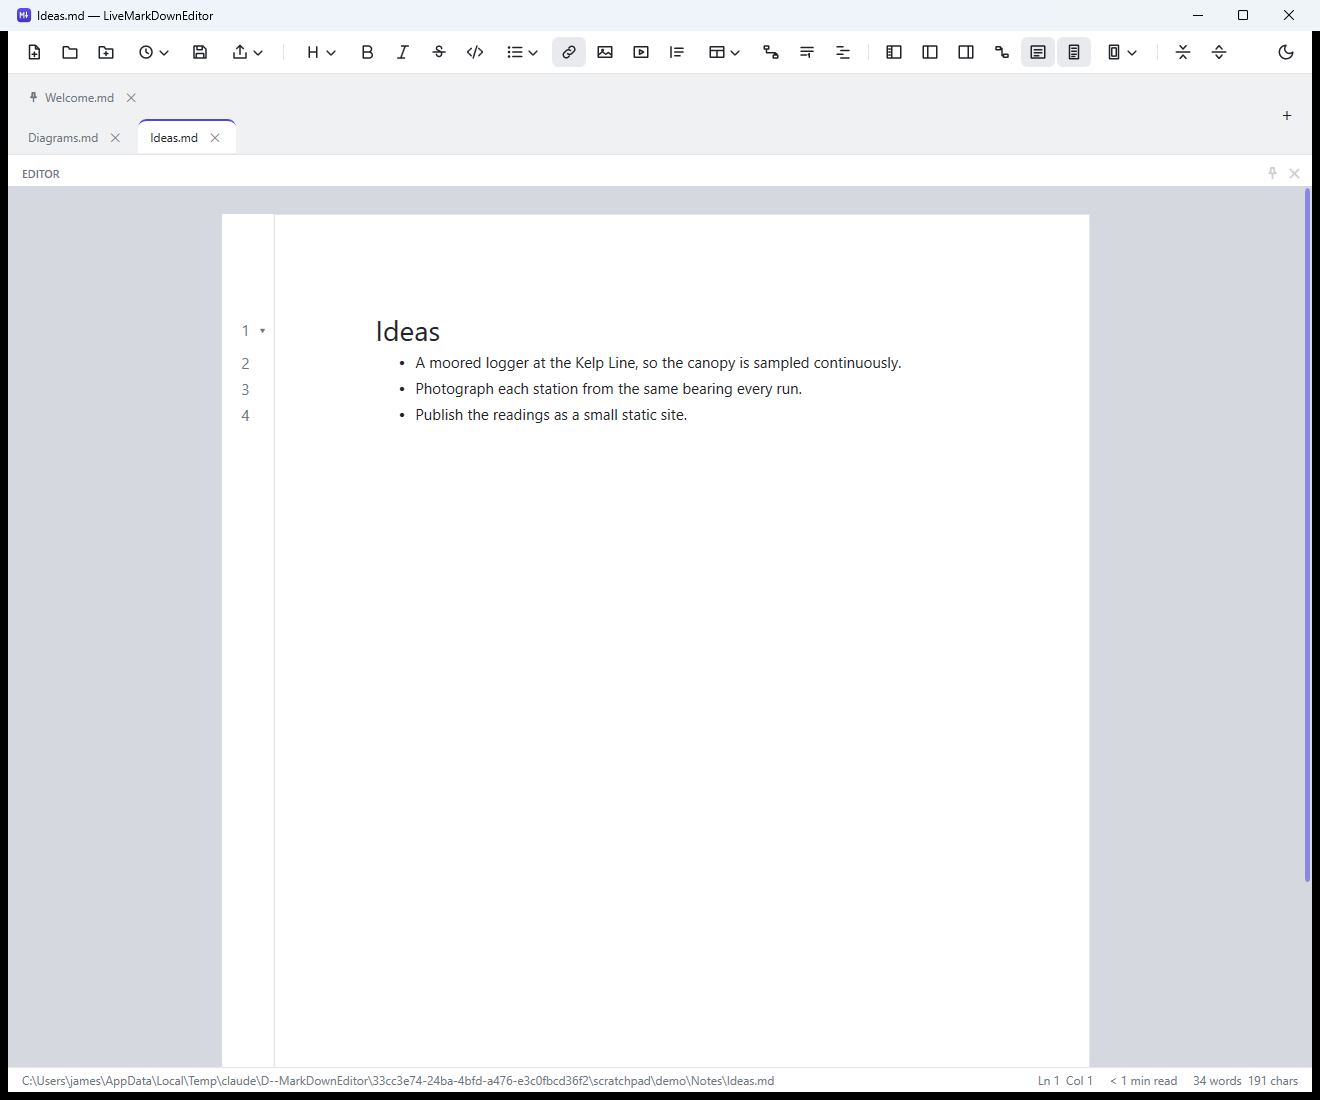Toggle the highlighted editor text view button
Viewport: 1320px width, 1100px height.
pyautogui.click(x=1038, y=52)
